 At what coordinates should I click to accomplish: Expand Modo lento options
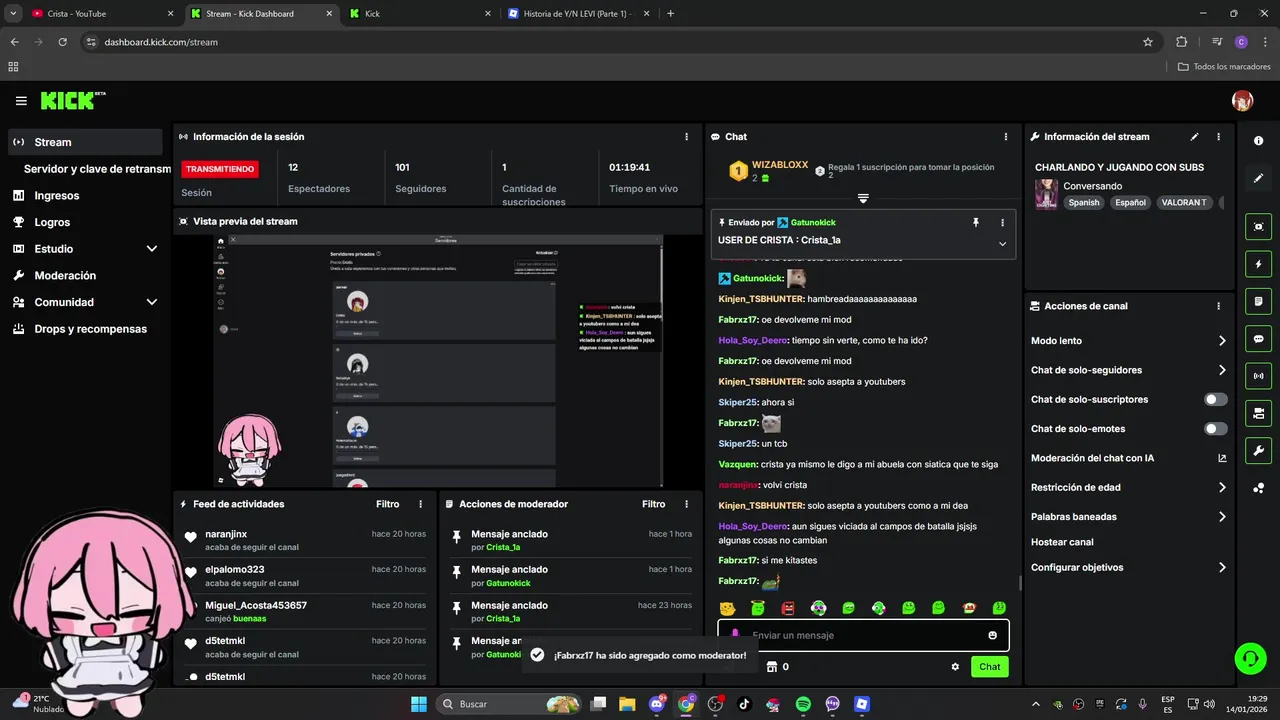click(1222, 341)
